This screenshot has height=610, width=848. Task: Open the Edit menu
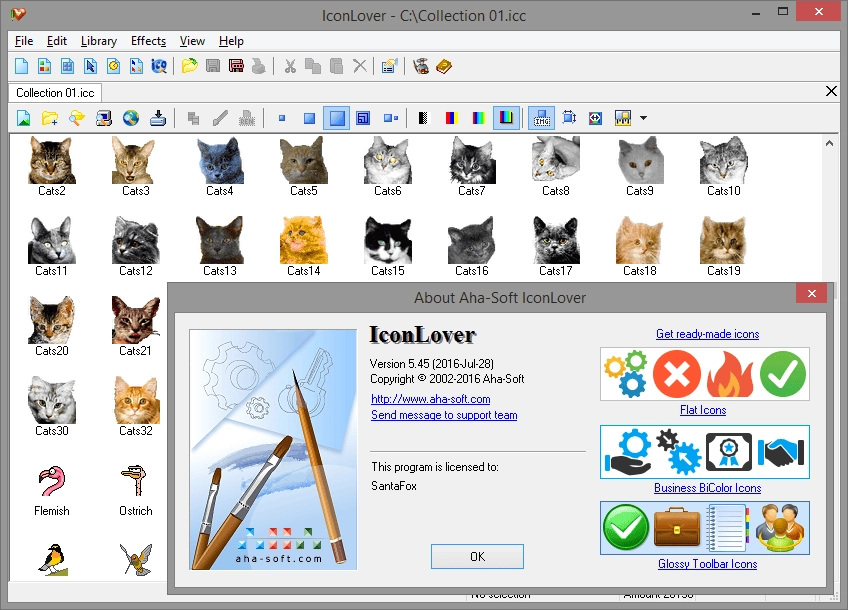(x=56, y=41)
